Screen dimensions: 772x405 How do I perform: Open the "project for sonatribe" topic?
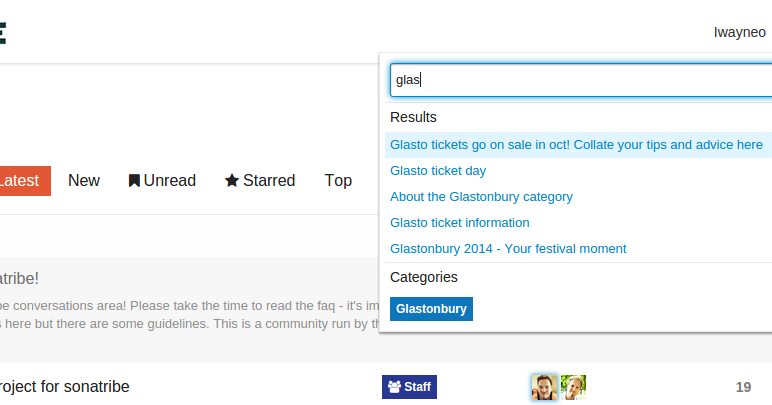(65, 387)
